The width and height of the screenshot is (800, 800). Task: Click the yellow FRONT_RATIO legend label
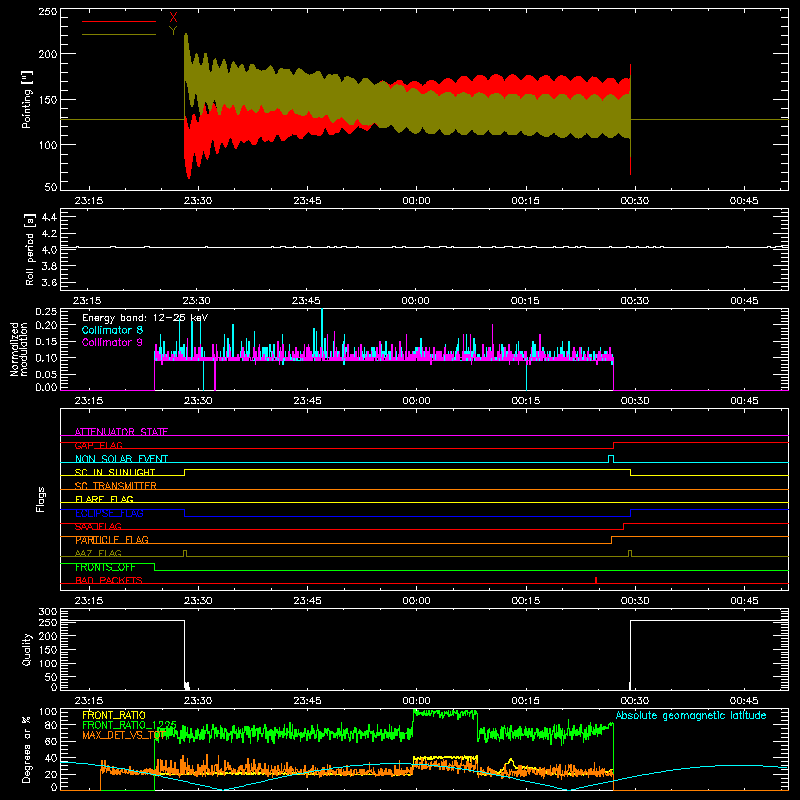click(x=114, y=715)
